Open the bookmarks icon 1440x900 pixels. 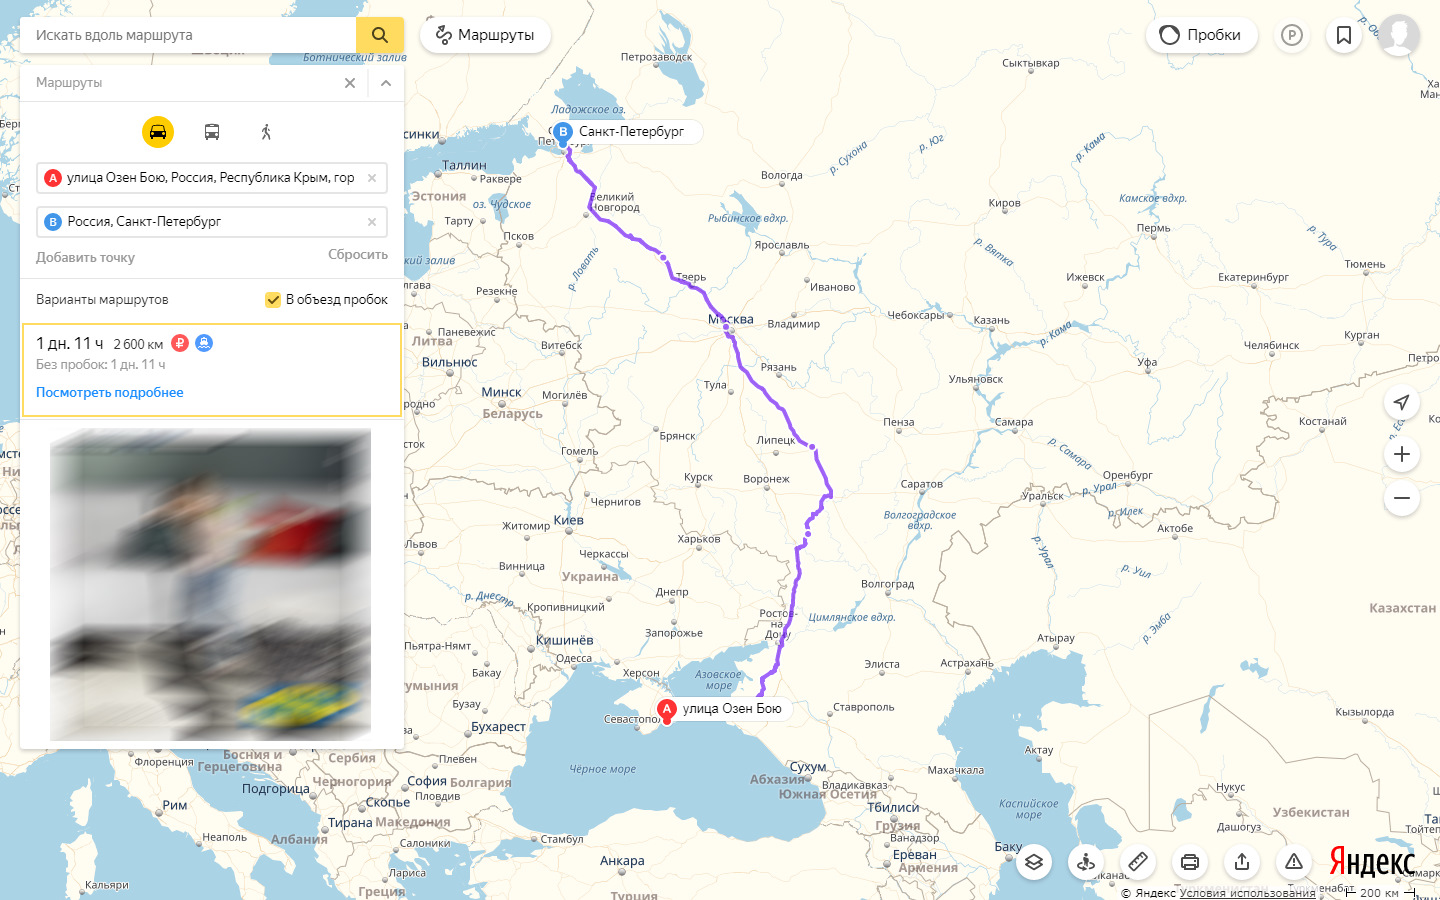pyautogui.click(x=1344, y=35)
